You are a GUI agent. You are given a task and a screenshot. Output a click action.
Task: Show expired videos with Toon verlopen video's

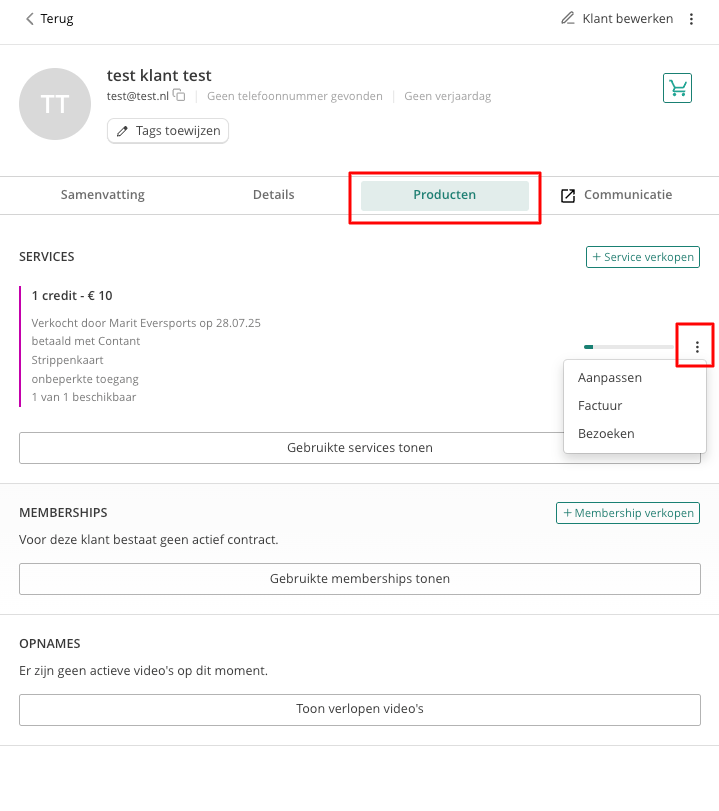360,710
